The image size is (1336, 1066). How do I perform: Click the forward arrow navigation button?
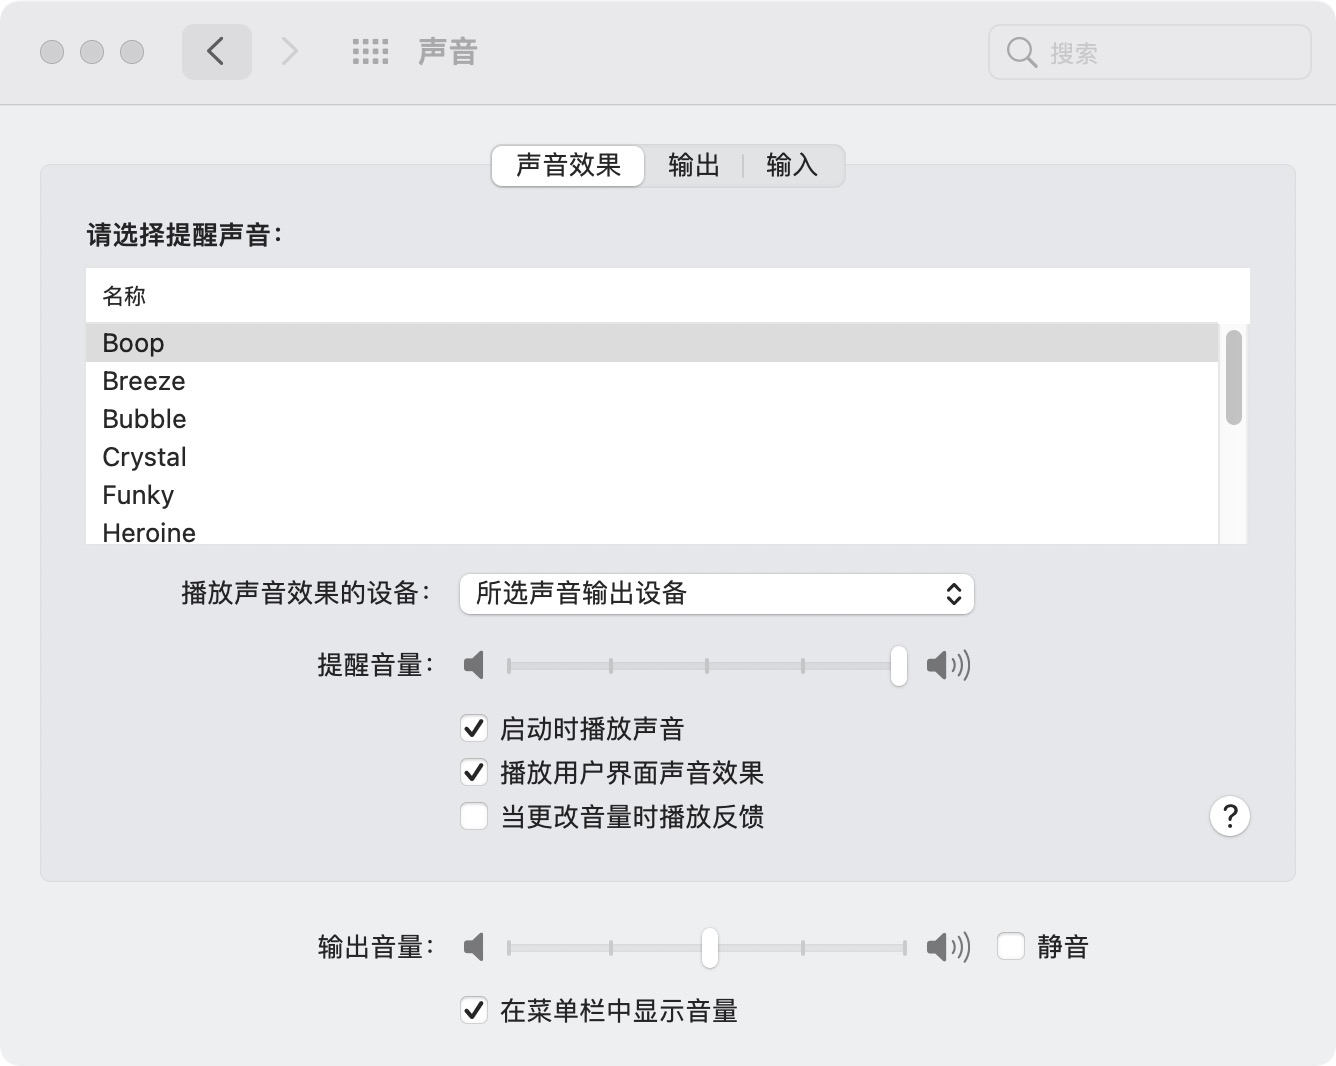coord(289,52)
